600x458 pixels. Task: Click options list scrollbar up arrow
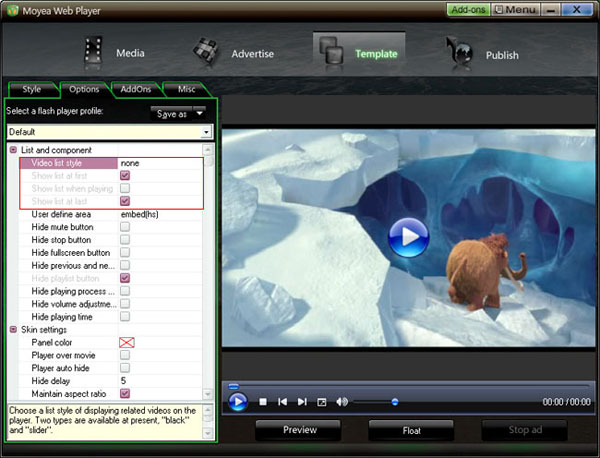(x=208, y=150)
